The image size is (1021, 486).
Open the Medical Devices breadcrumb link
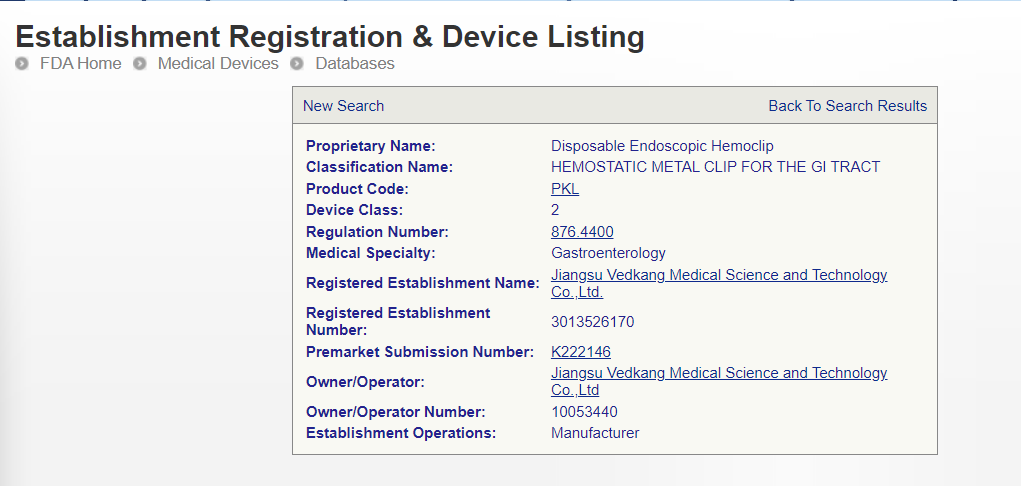[x=218, y=64]
